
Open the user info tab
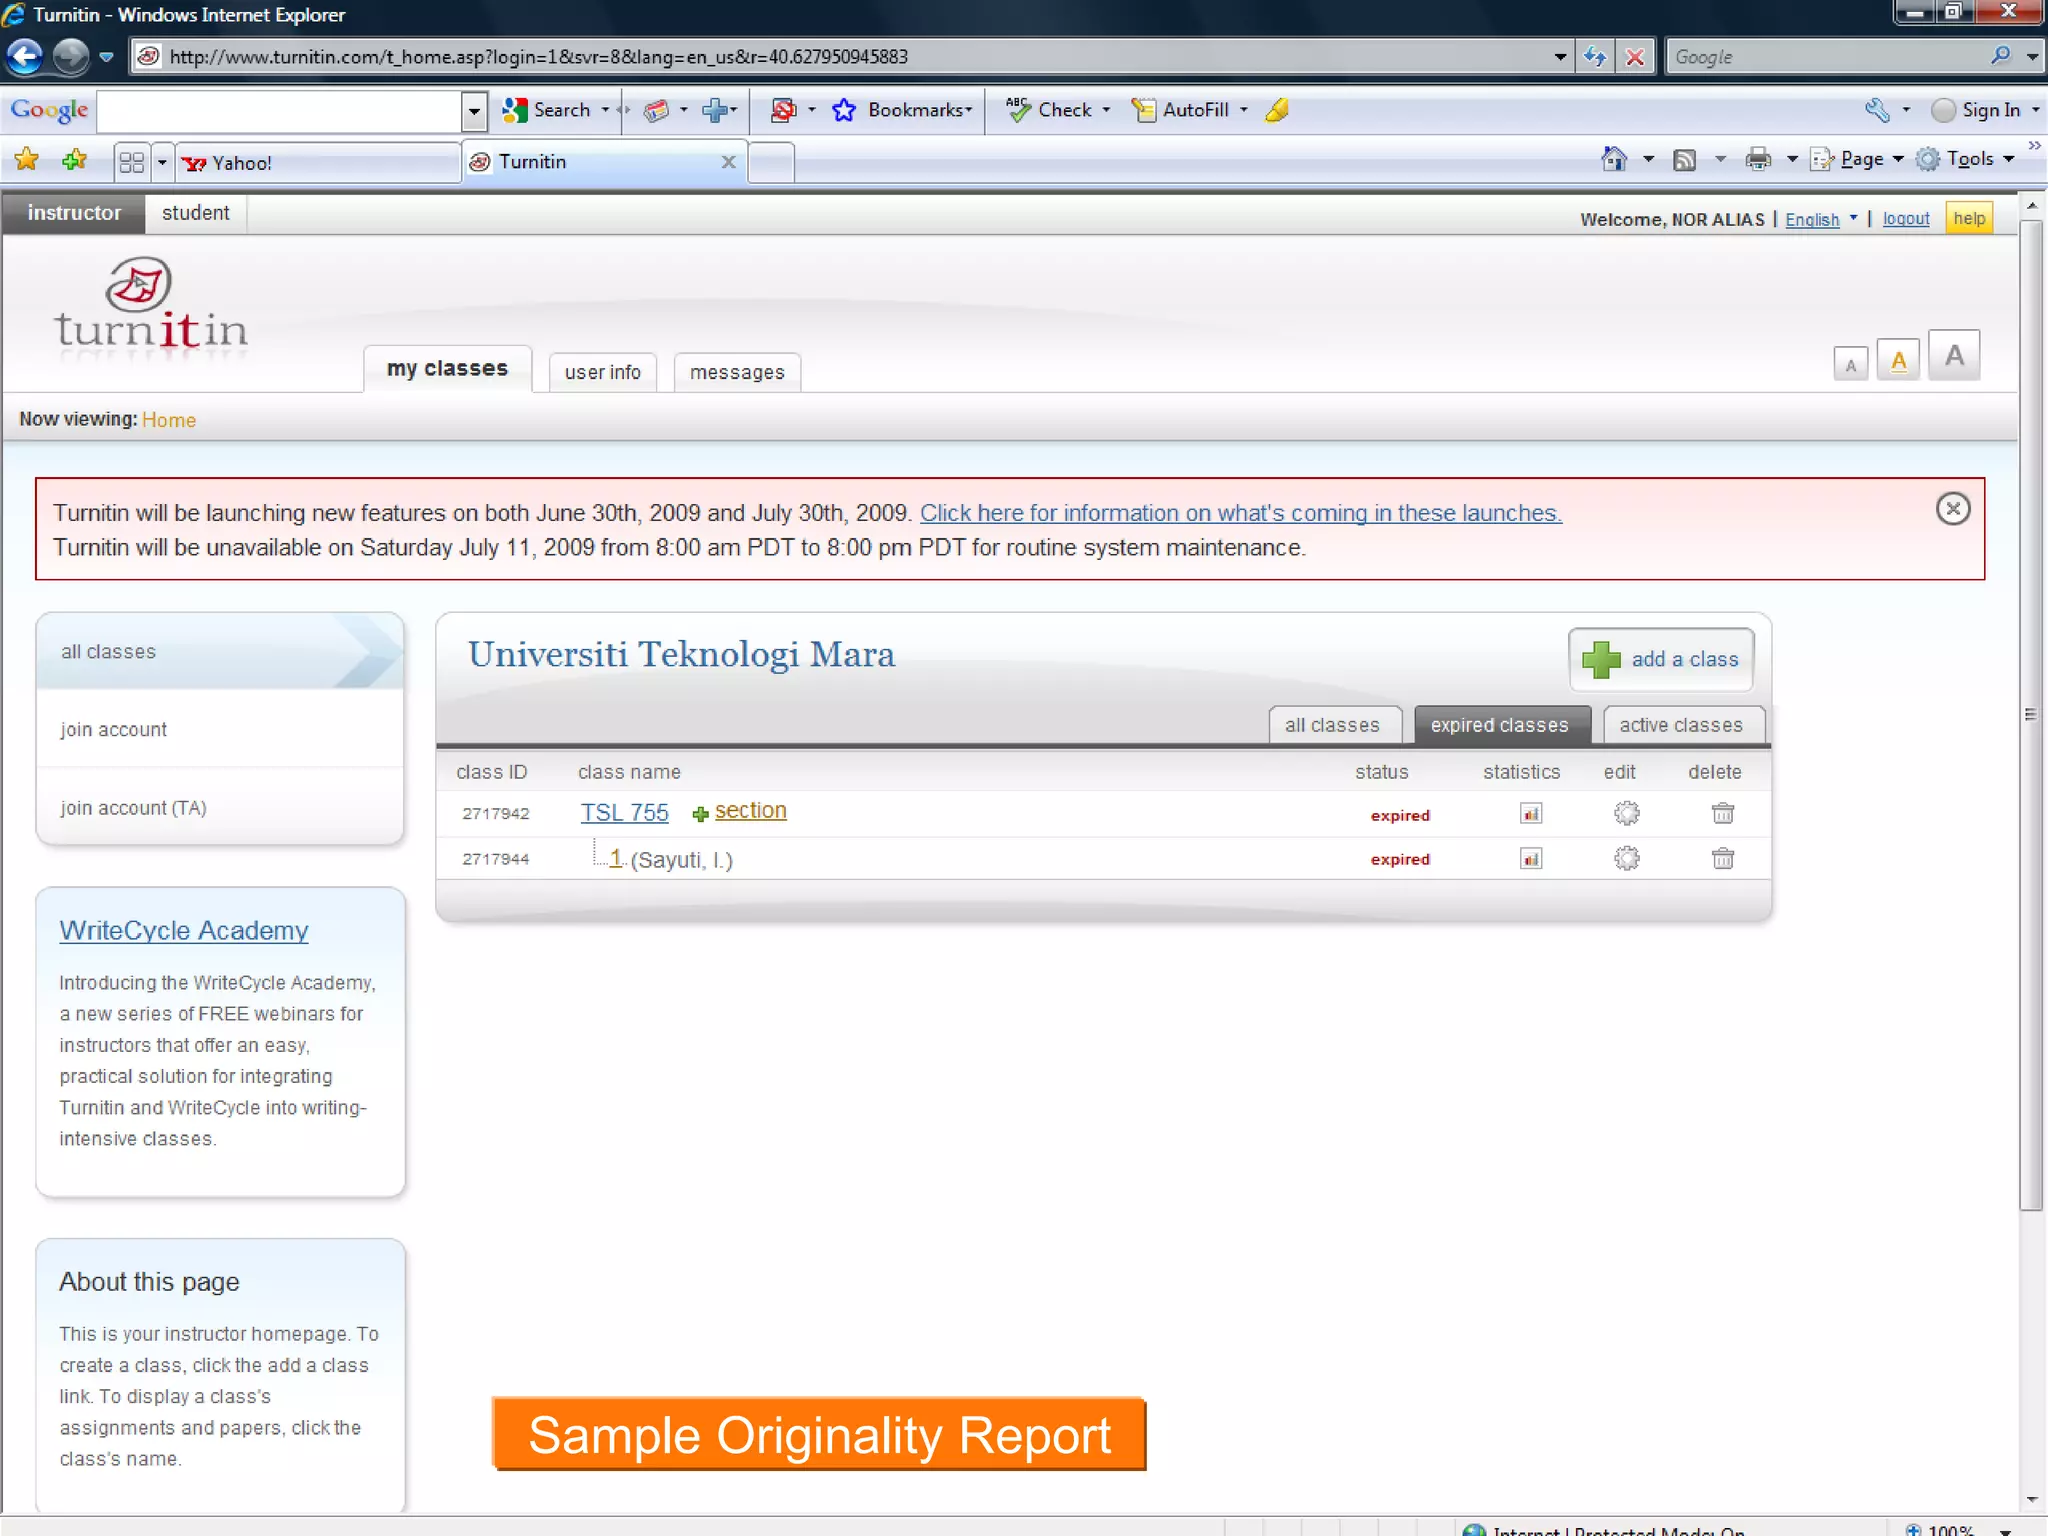(x=602, y=372)
